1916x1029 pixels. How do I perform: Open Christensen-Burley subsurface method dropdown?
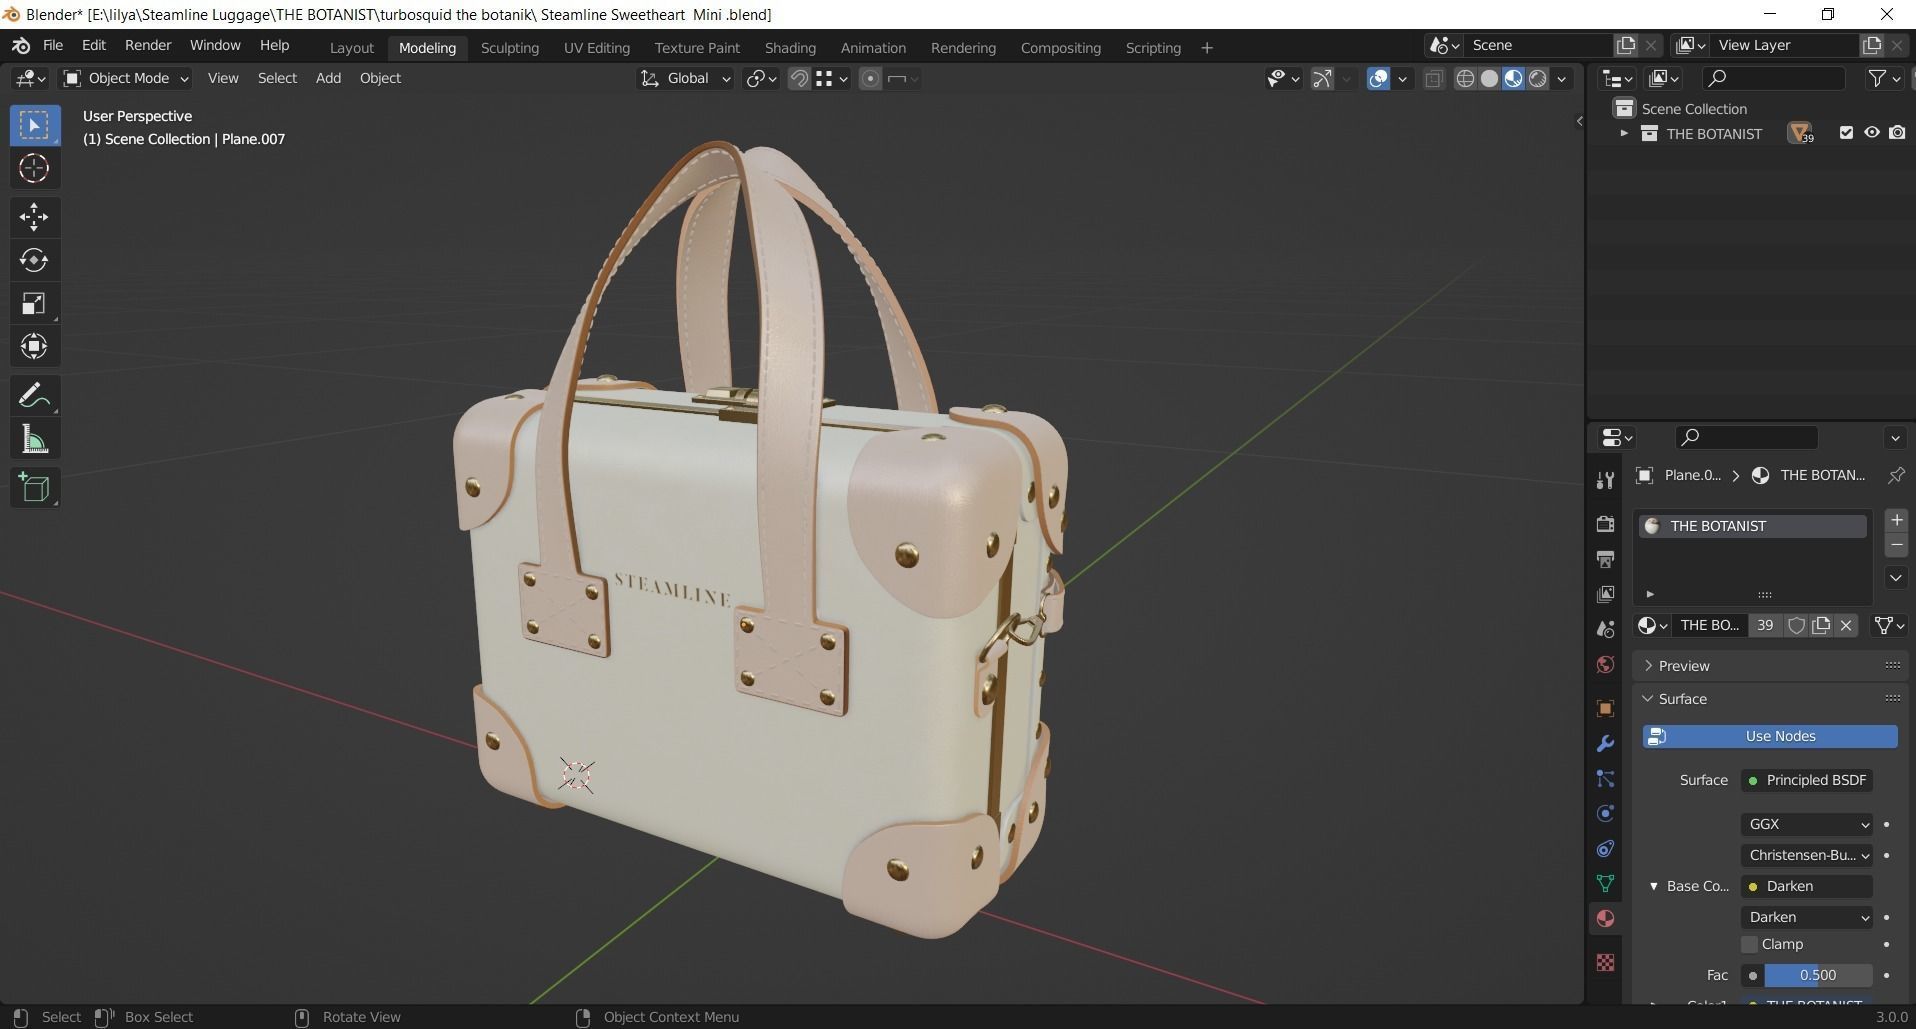coord(1806,855)
